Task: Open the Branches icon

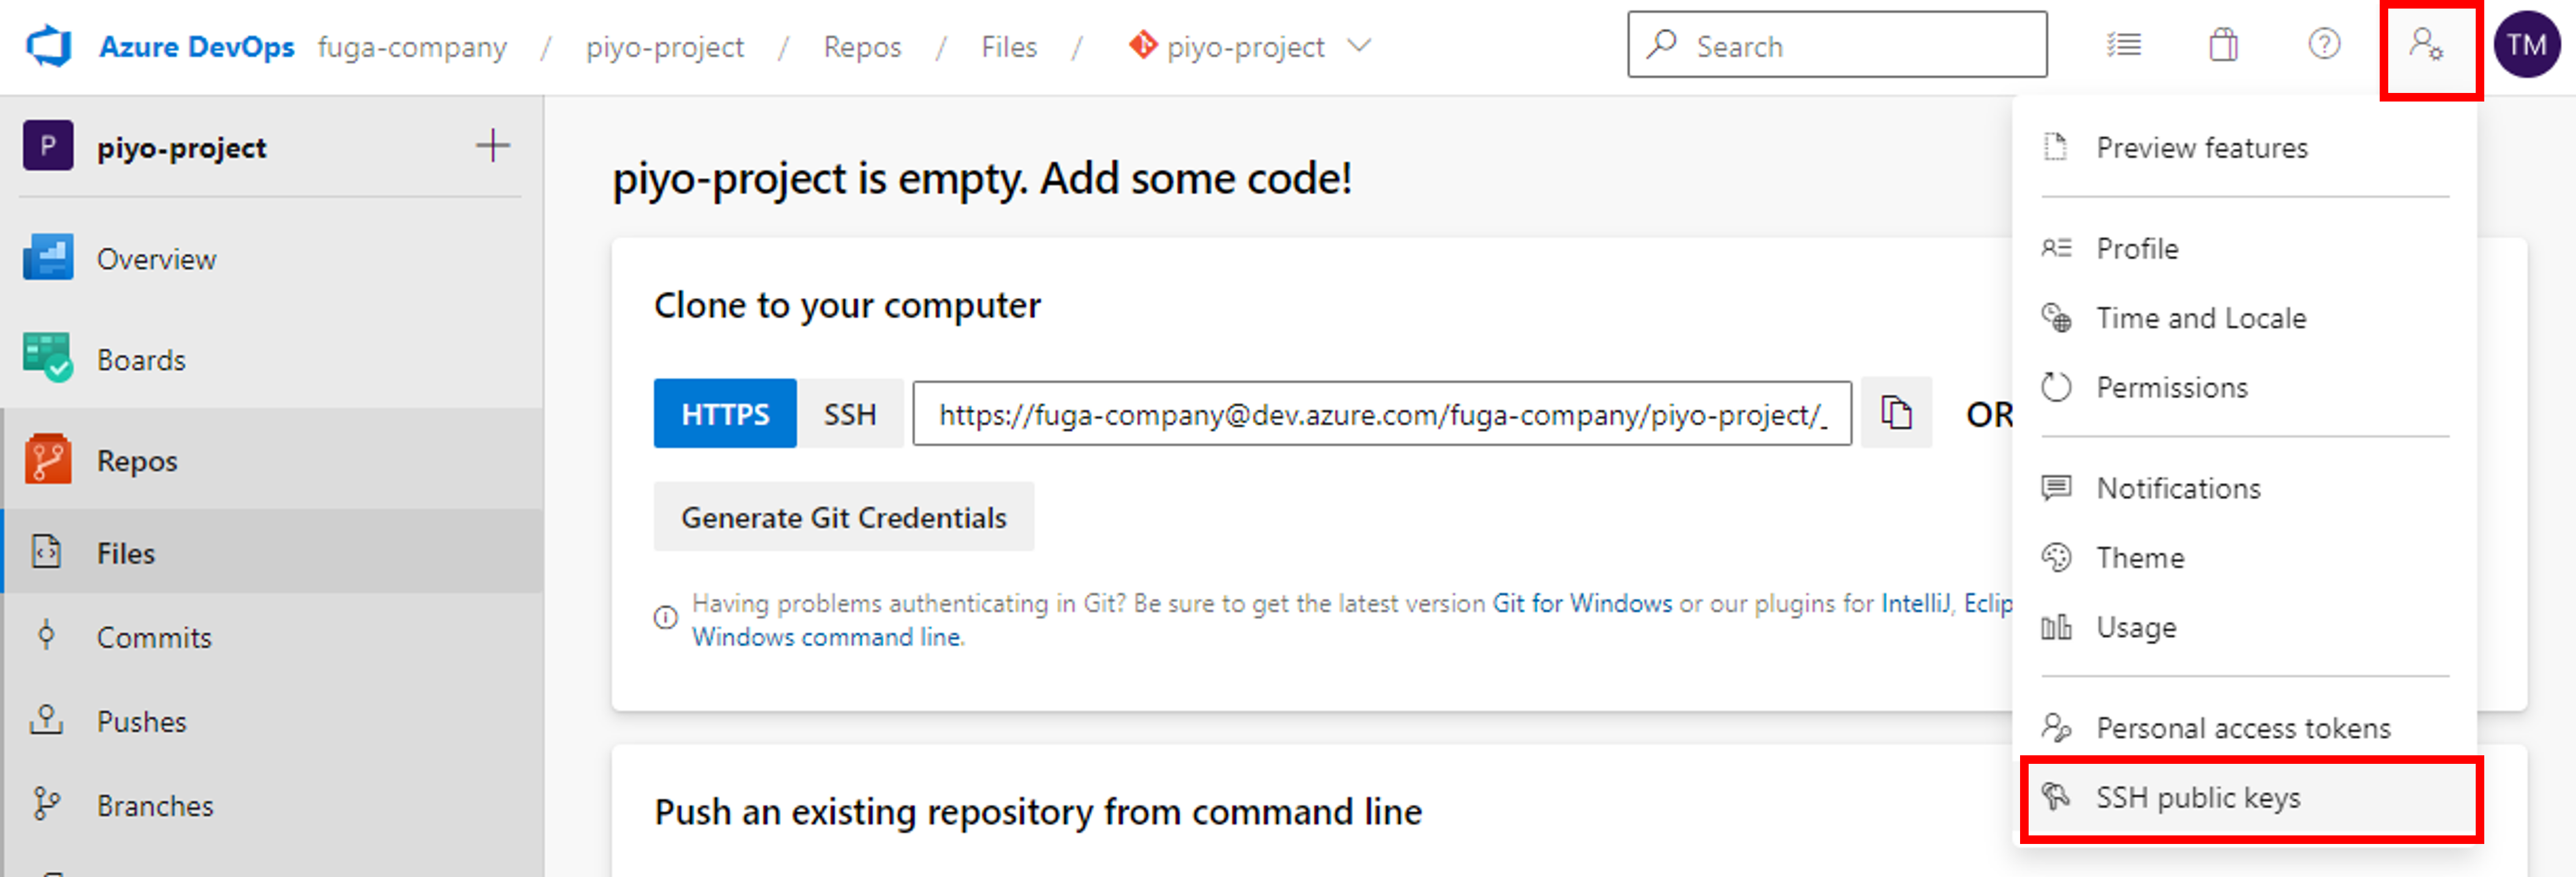Action: pos(46,804)
